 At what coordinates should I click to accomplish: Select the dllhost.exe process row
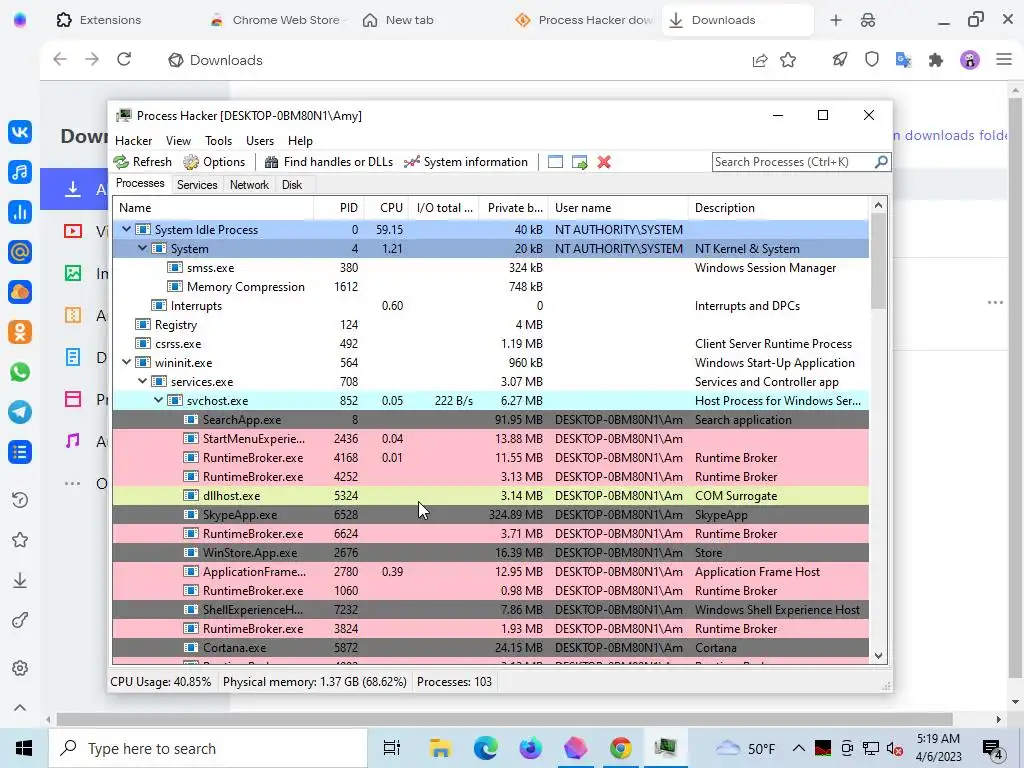click(490, 496)
